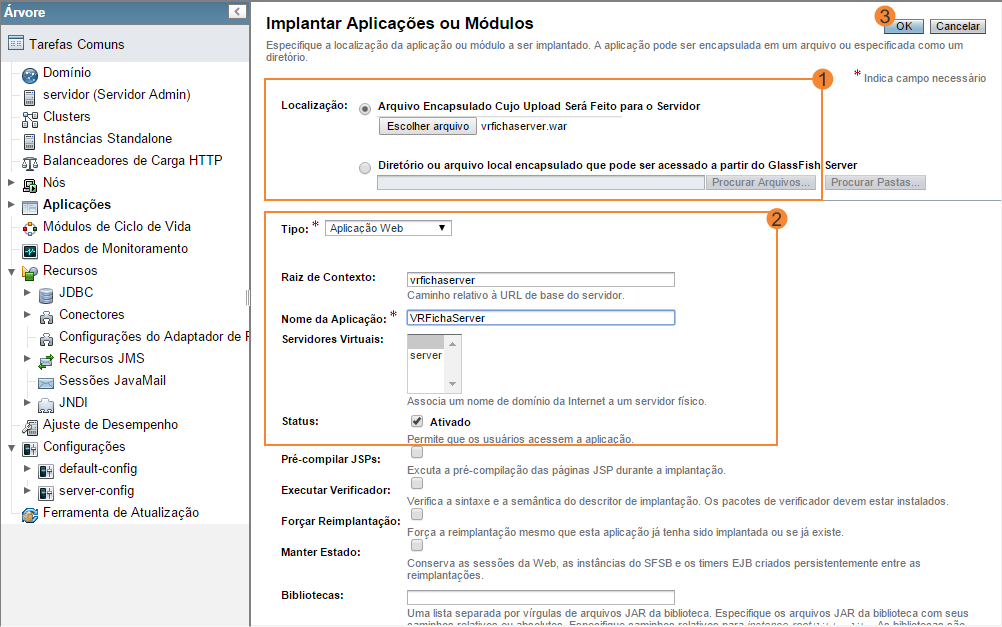Select Diretório ou arquivo local radio option
This screenshot has height=627, width=1002.
(x=365, y=168)
